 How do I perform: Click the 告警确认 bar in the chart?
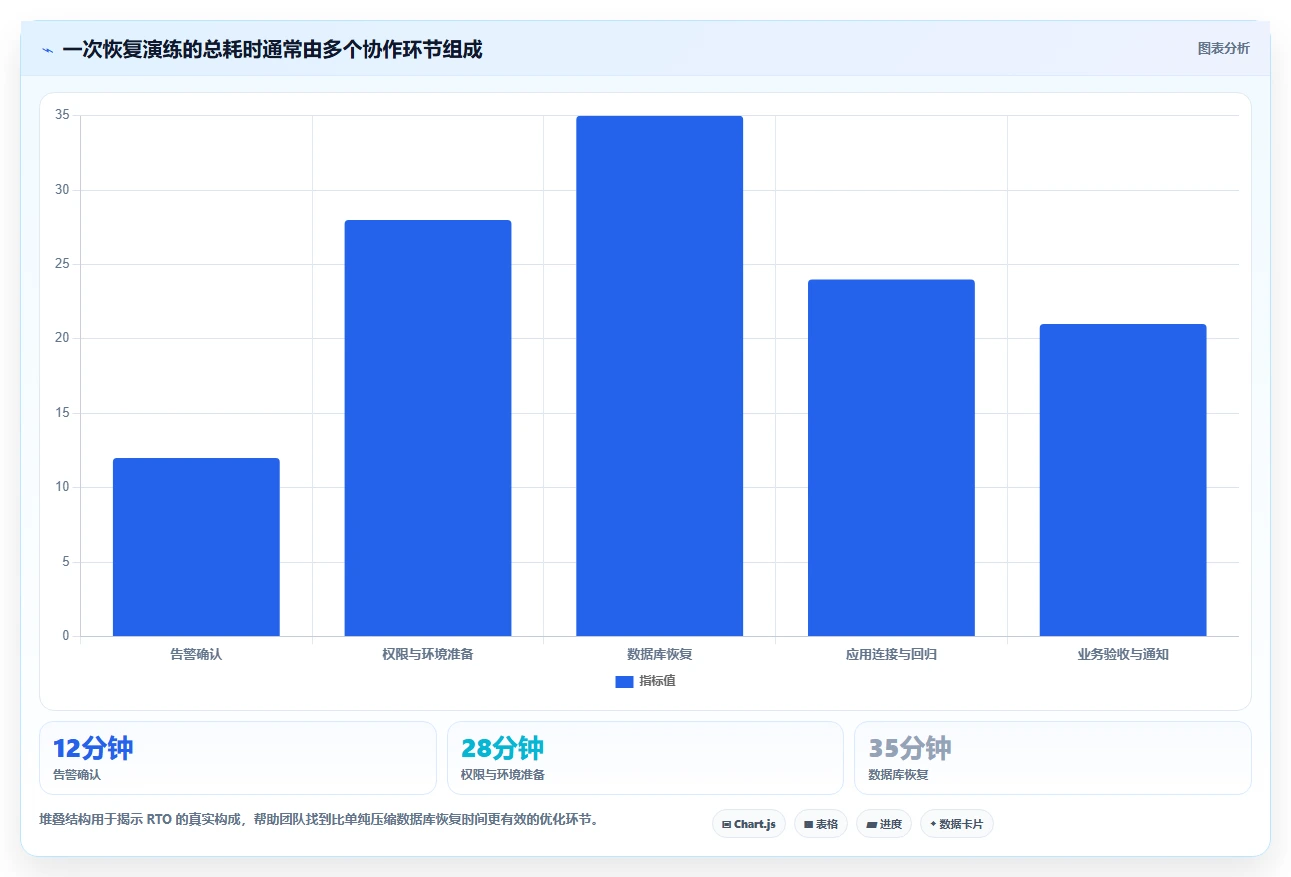point(196,547)
